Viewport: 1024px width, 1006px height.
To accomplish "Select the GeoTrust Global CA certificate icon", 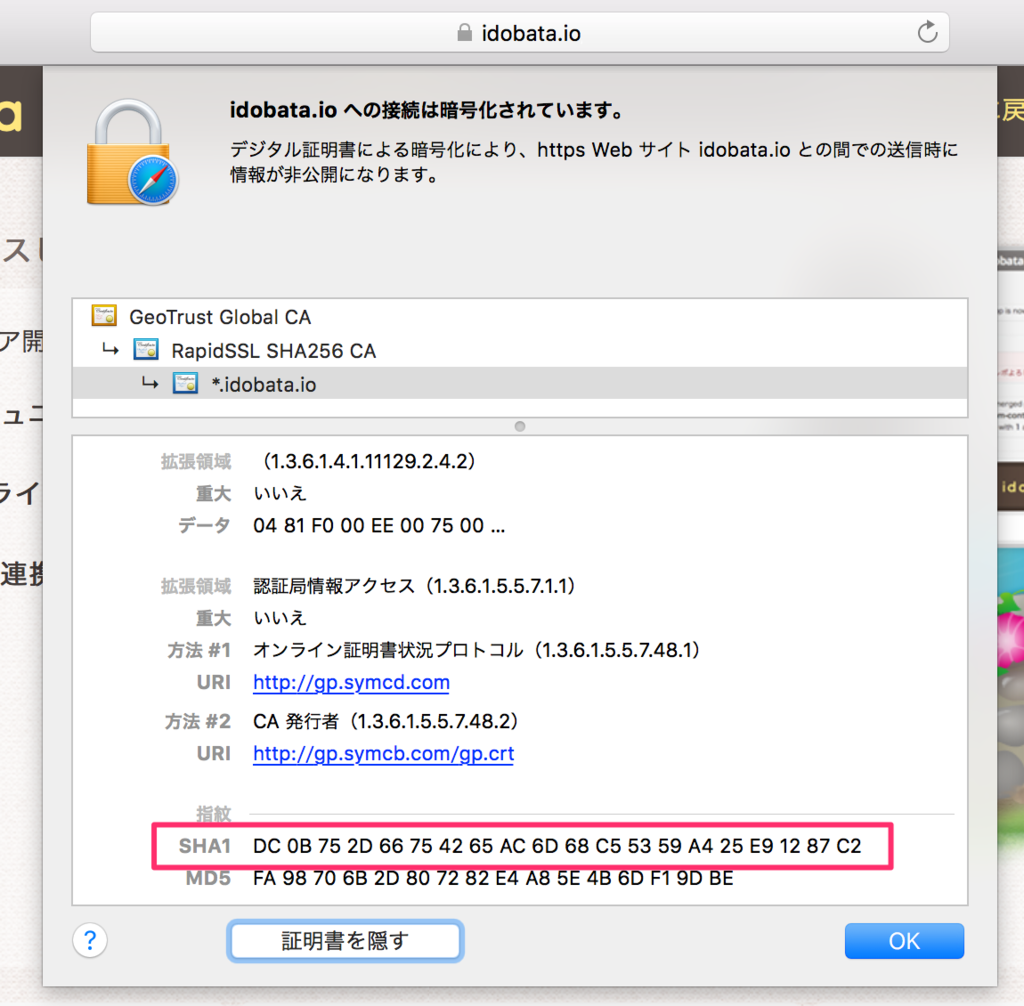I will [x=104, y=316].
